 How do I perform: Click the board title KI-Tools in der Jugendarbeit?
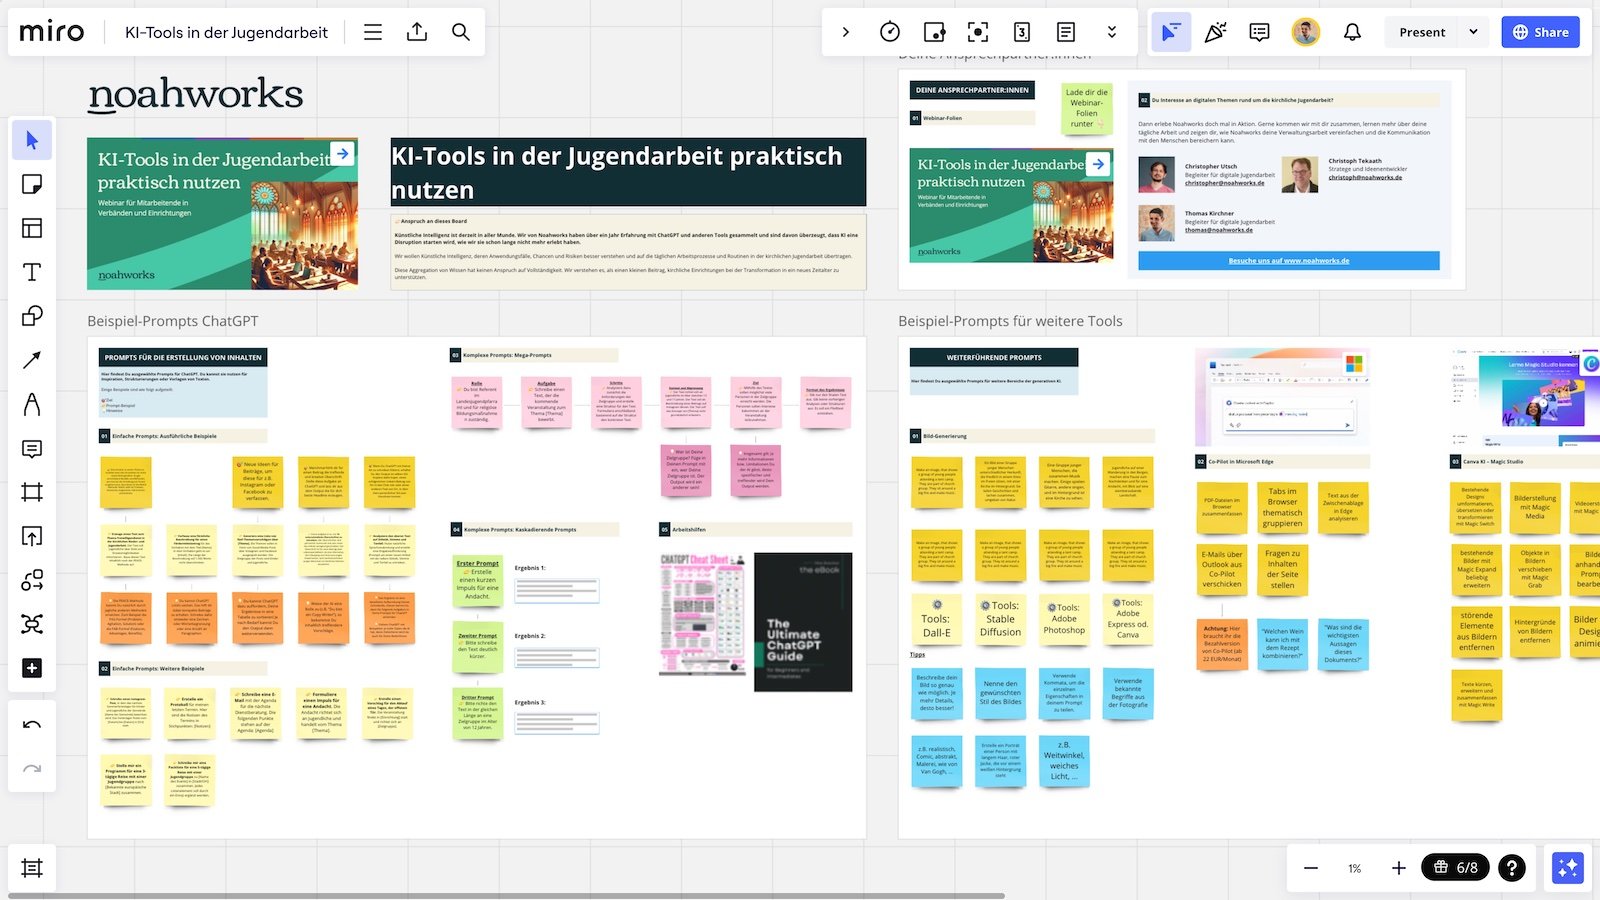click(226, 32)
